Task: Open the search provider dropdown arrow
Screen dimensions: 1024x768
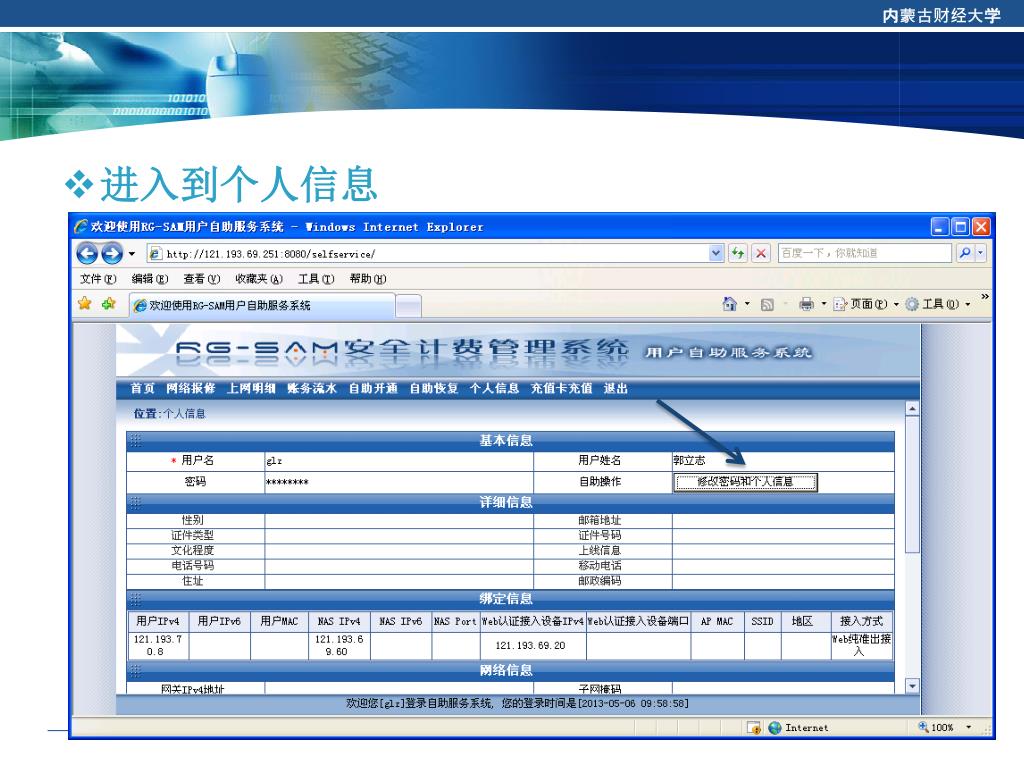Action: pyautogui.click(x=980, y=253)
